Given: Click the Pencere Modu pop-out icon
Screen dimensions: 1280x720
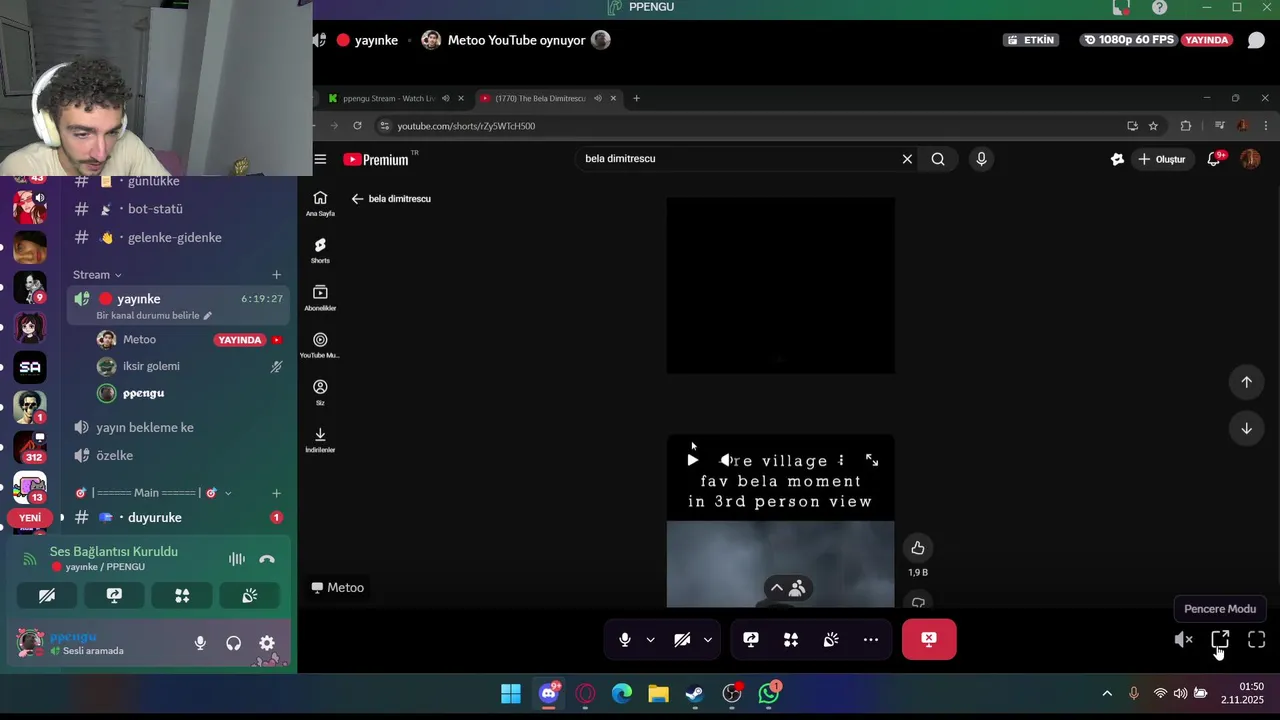Looking at the screenshot, I should click(1220, 640).
